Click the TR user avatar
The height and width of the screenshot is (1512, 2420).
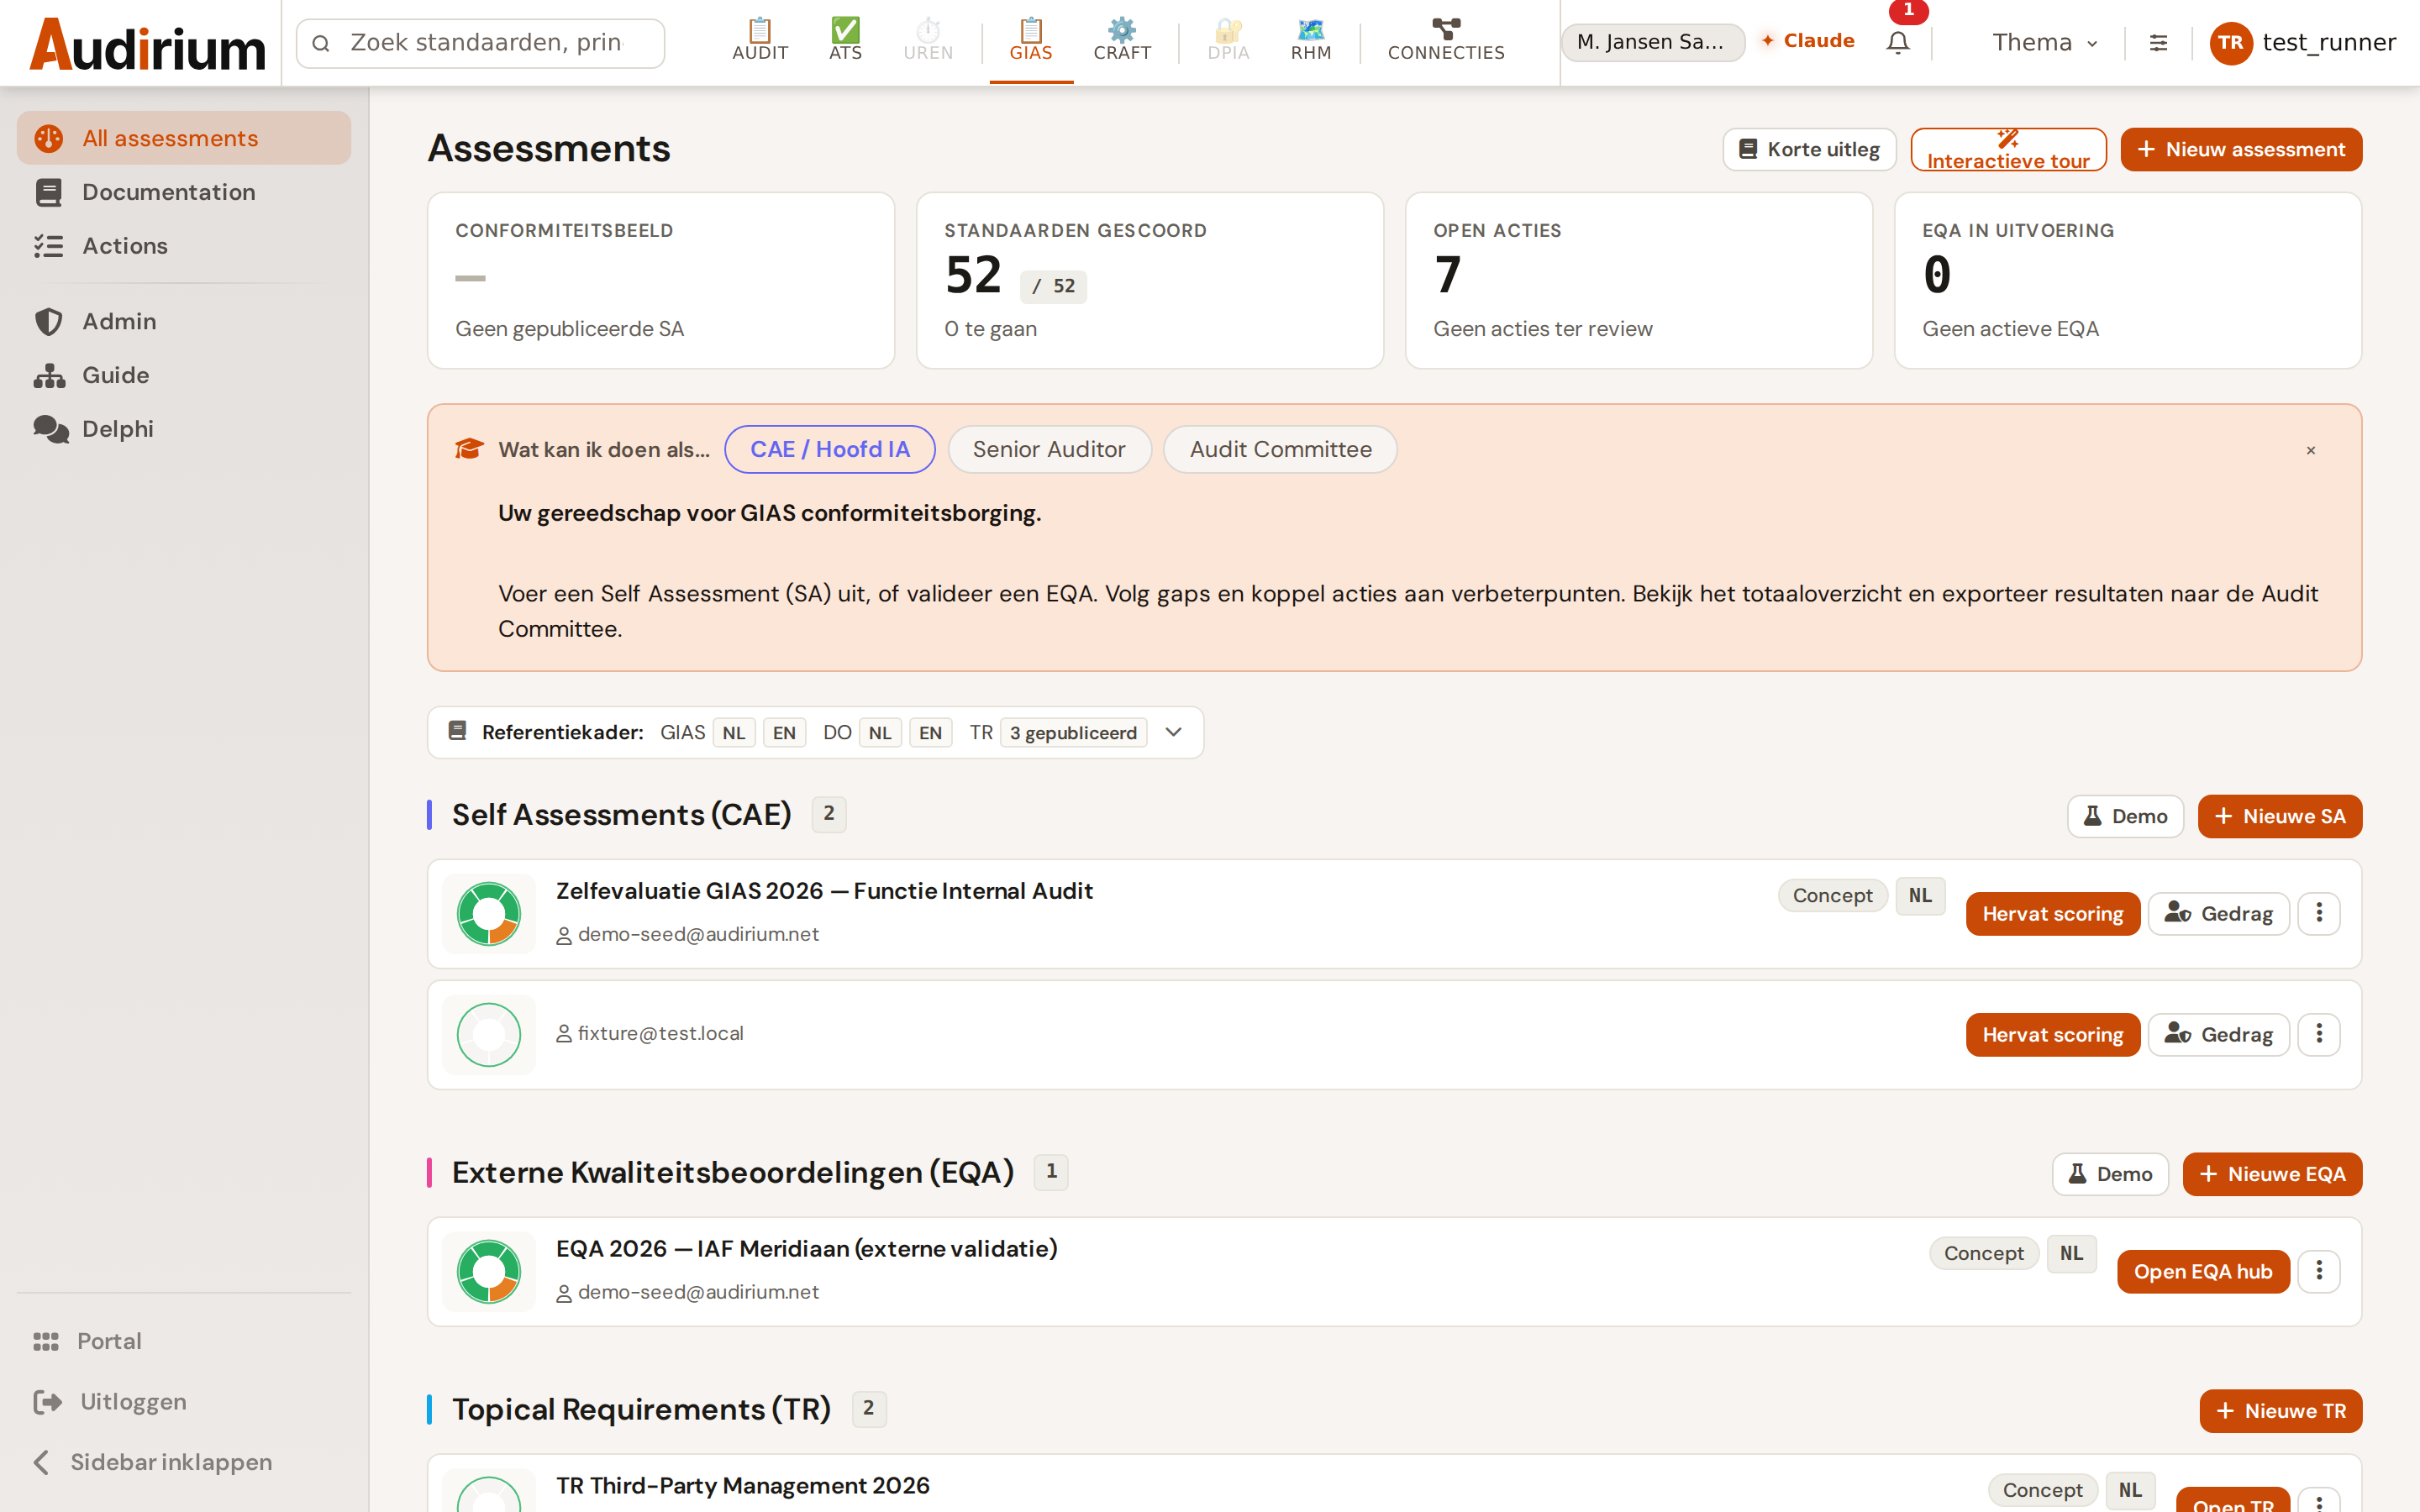tap(2230, 43)
